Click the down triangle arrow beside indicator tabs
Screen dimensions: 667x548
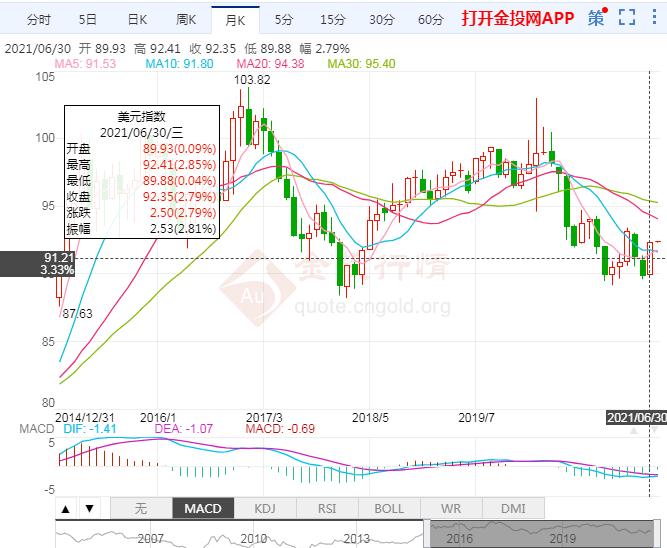point(88,509)
